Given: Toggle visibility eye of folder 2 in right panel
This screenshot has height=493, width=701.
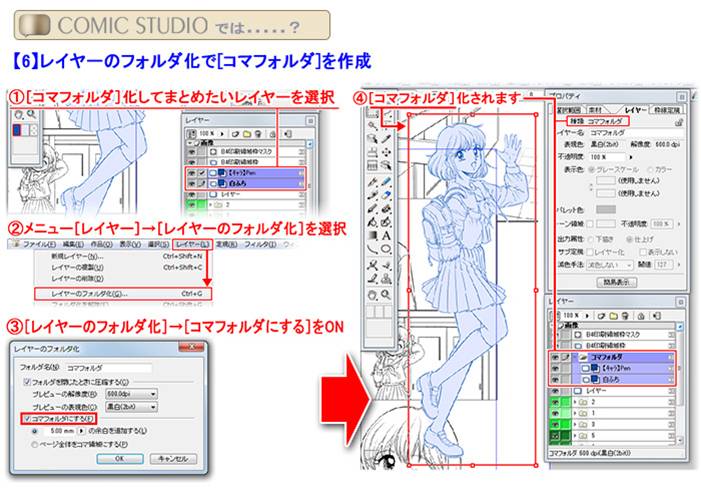Looking at the screenshot, I should 555,402.
